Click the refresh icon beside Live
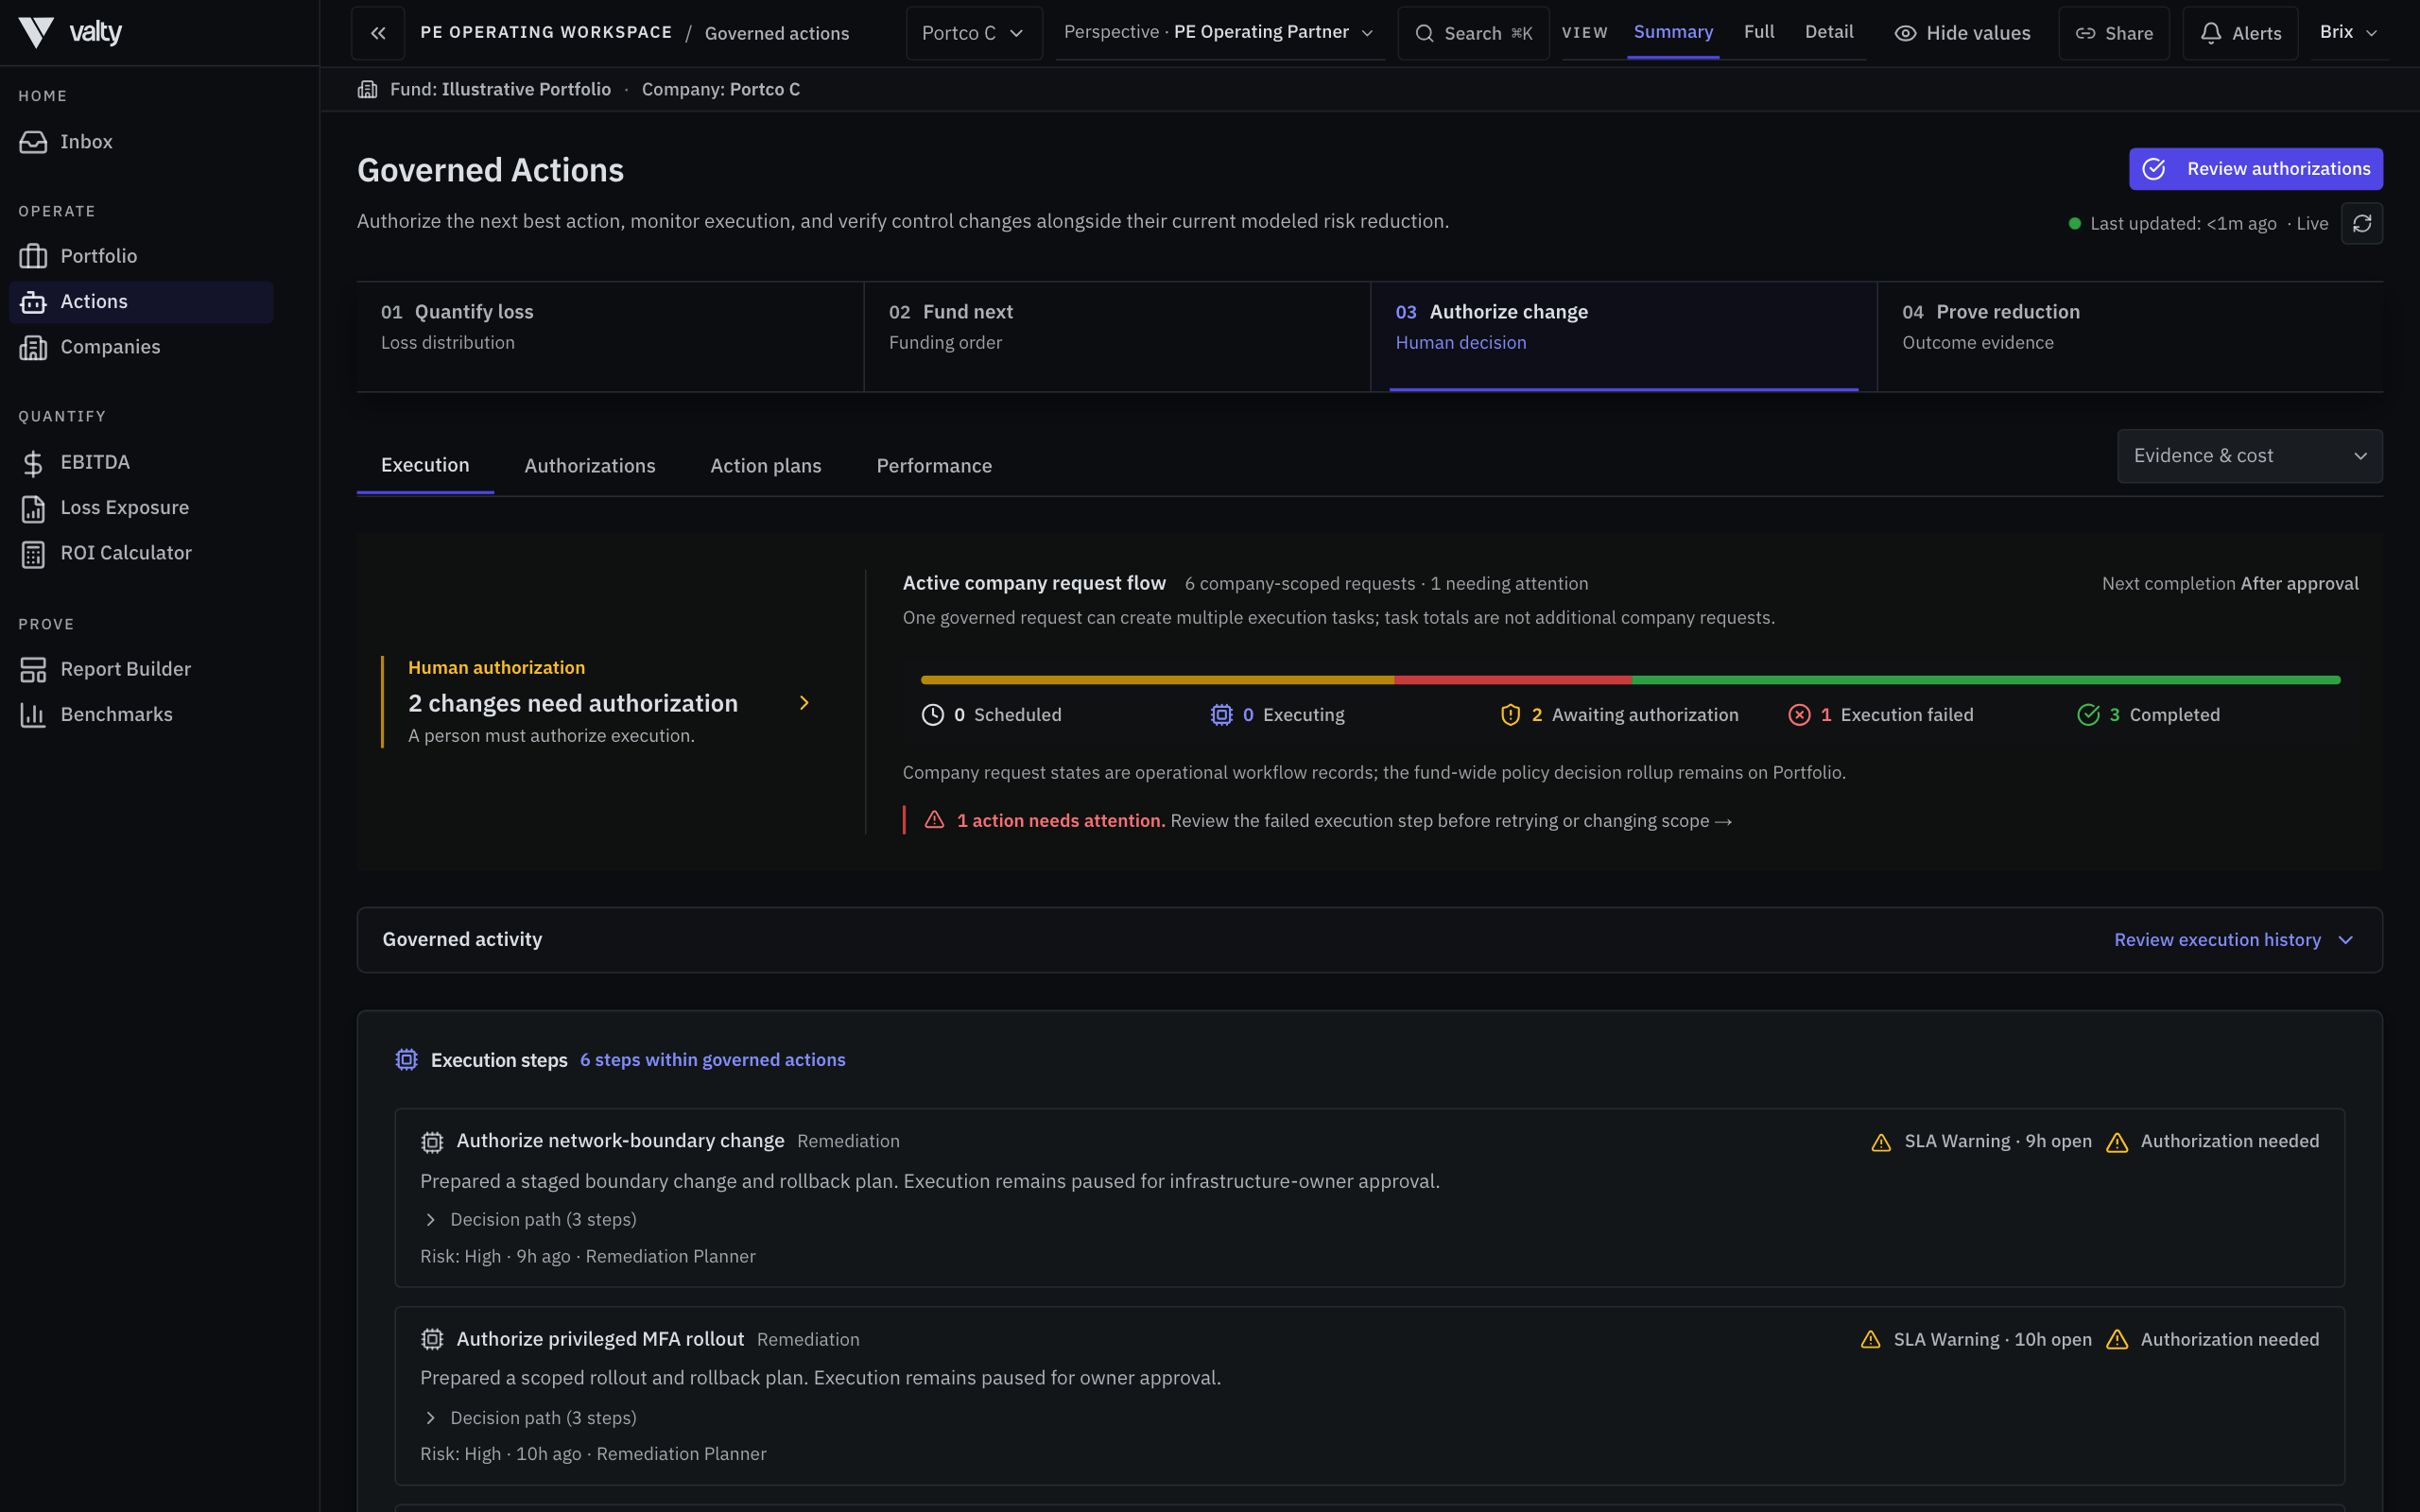Viewport: 2420px width, 1512px height. click(x=2362, y=224)
